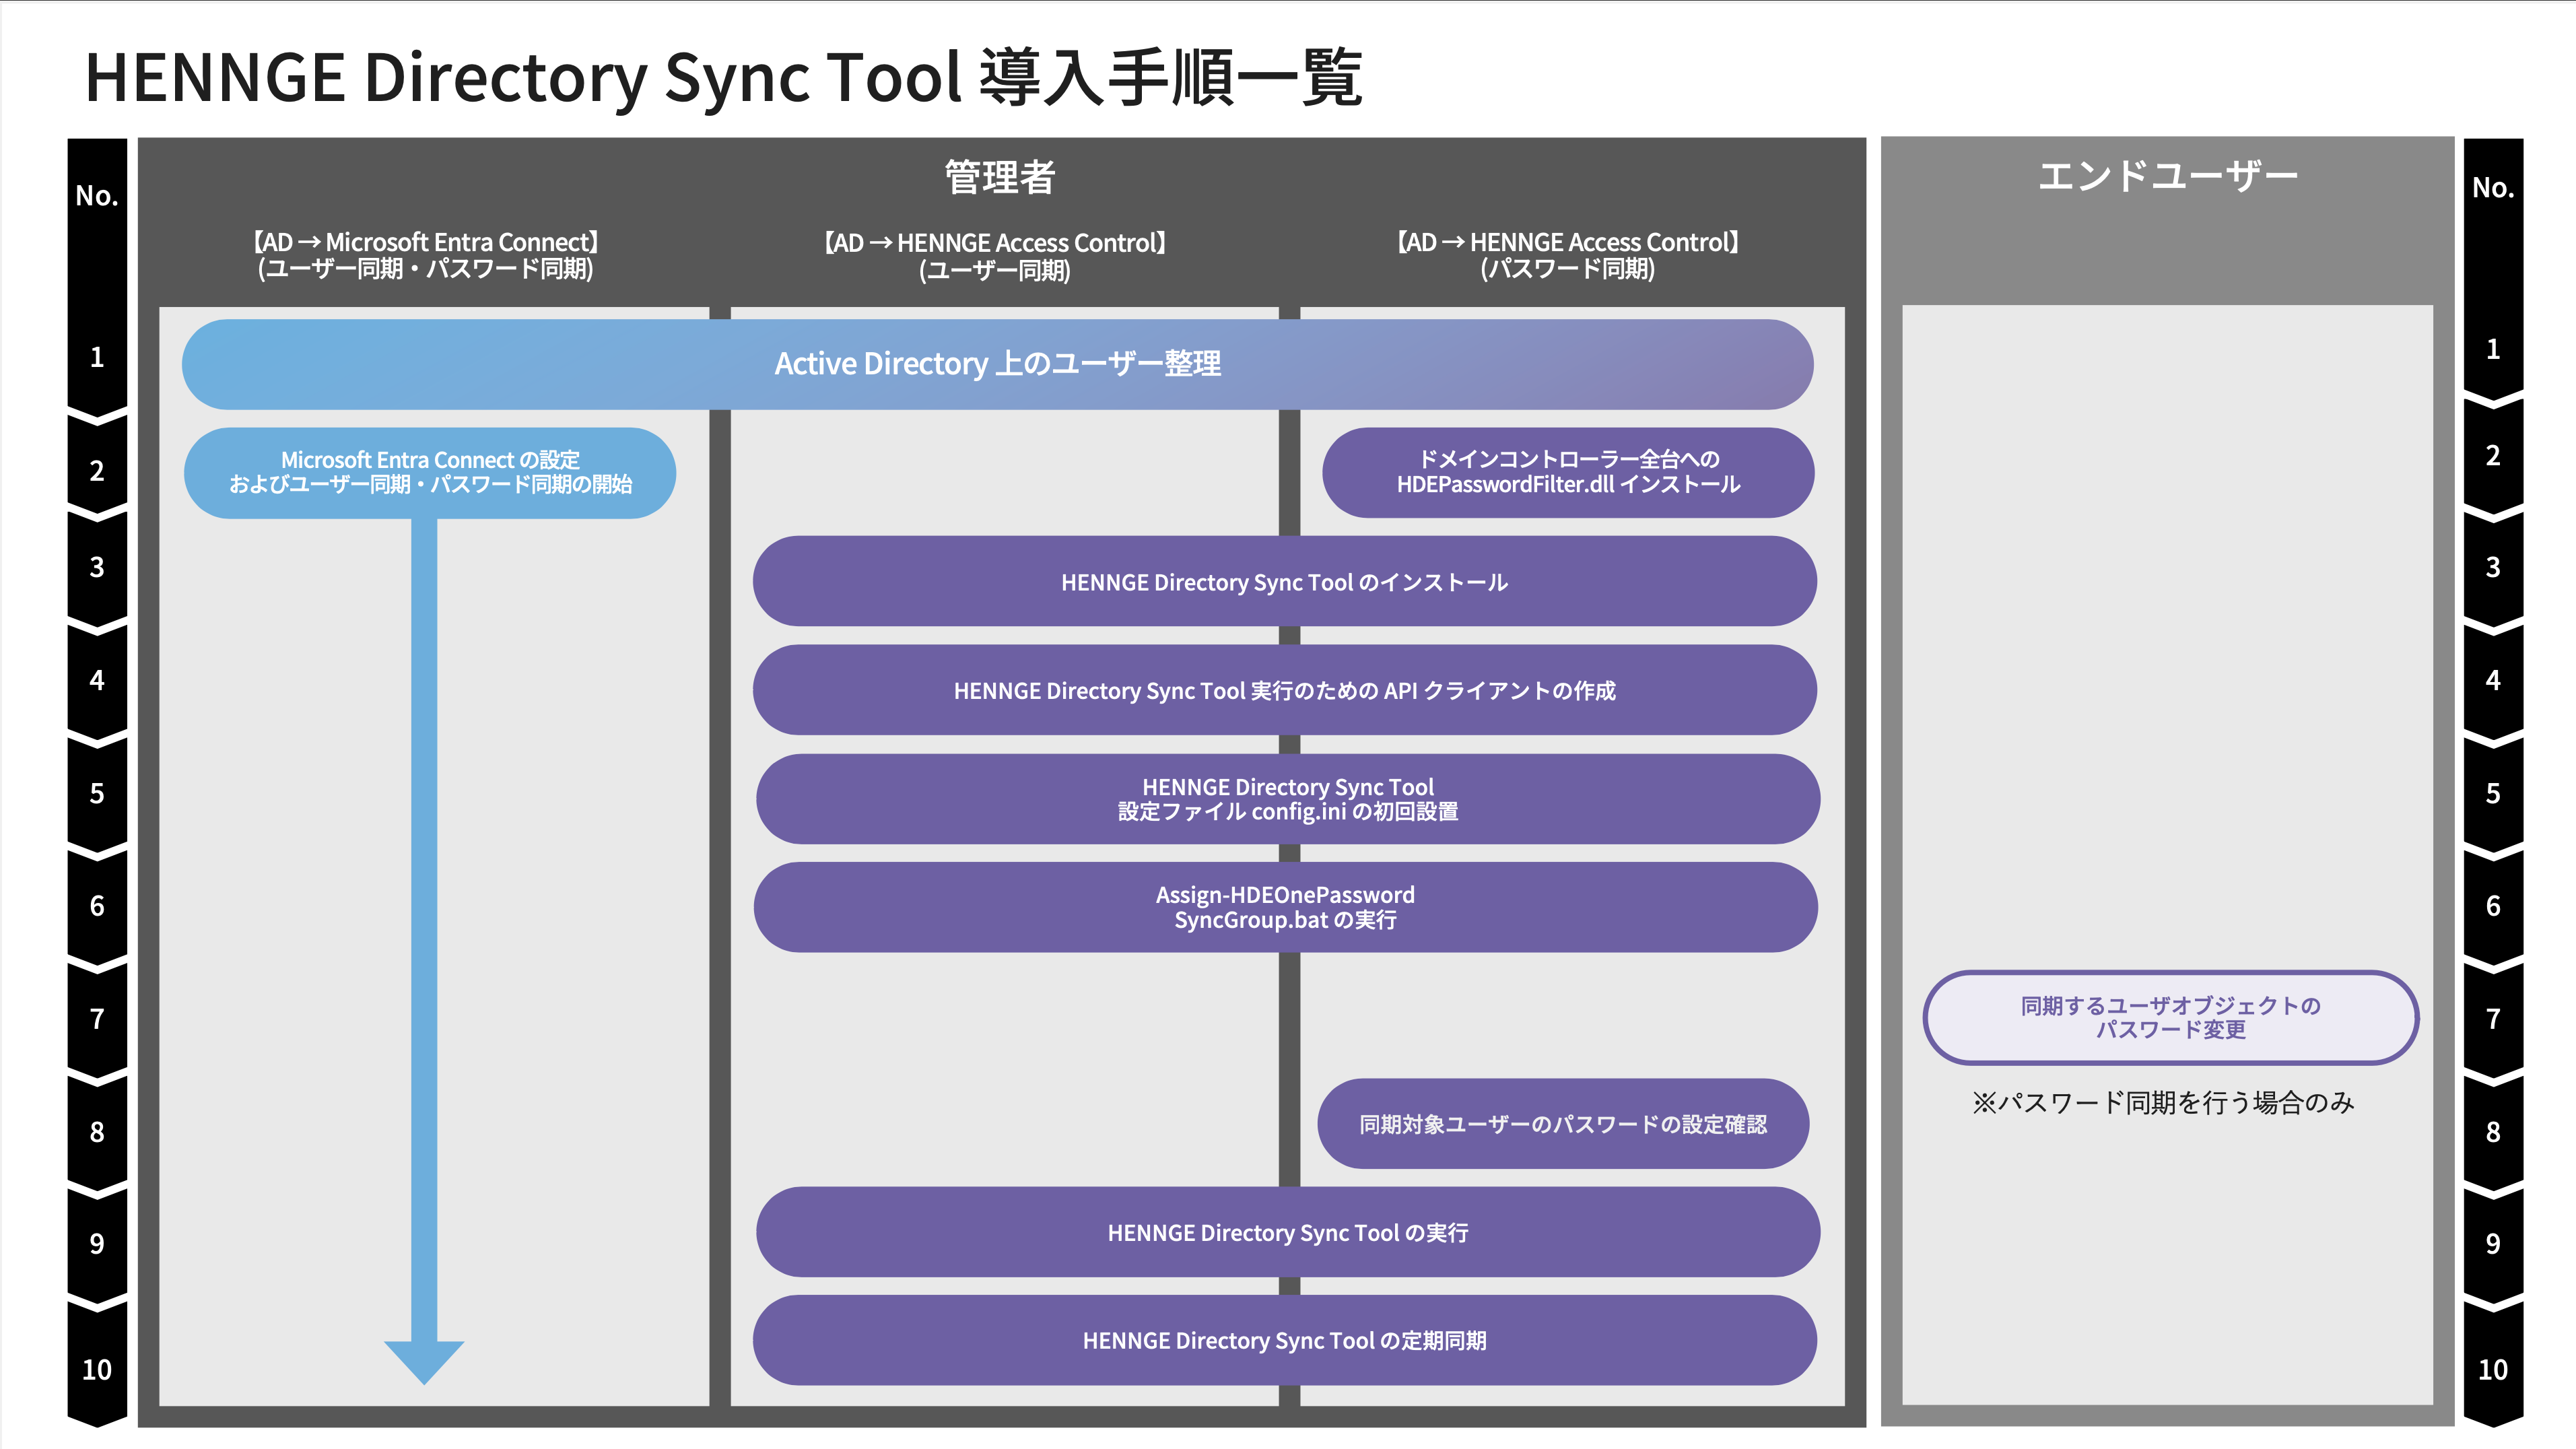Select the エンドユーザー header label
This screenshot has width=2576, height=1449.
2167,176
